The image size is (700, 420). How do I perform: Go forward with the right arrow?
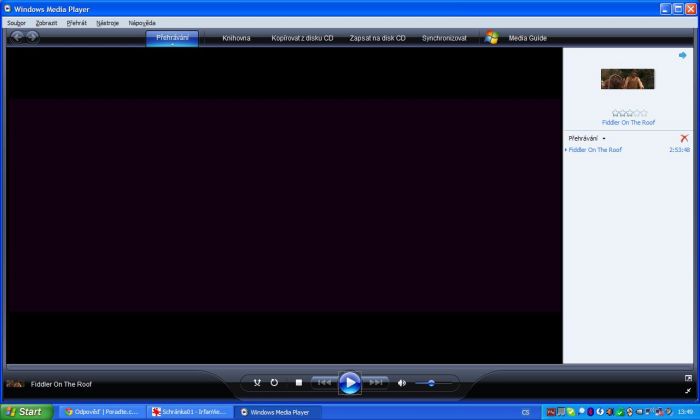click(x=32, y=37)
